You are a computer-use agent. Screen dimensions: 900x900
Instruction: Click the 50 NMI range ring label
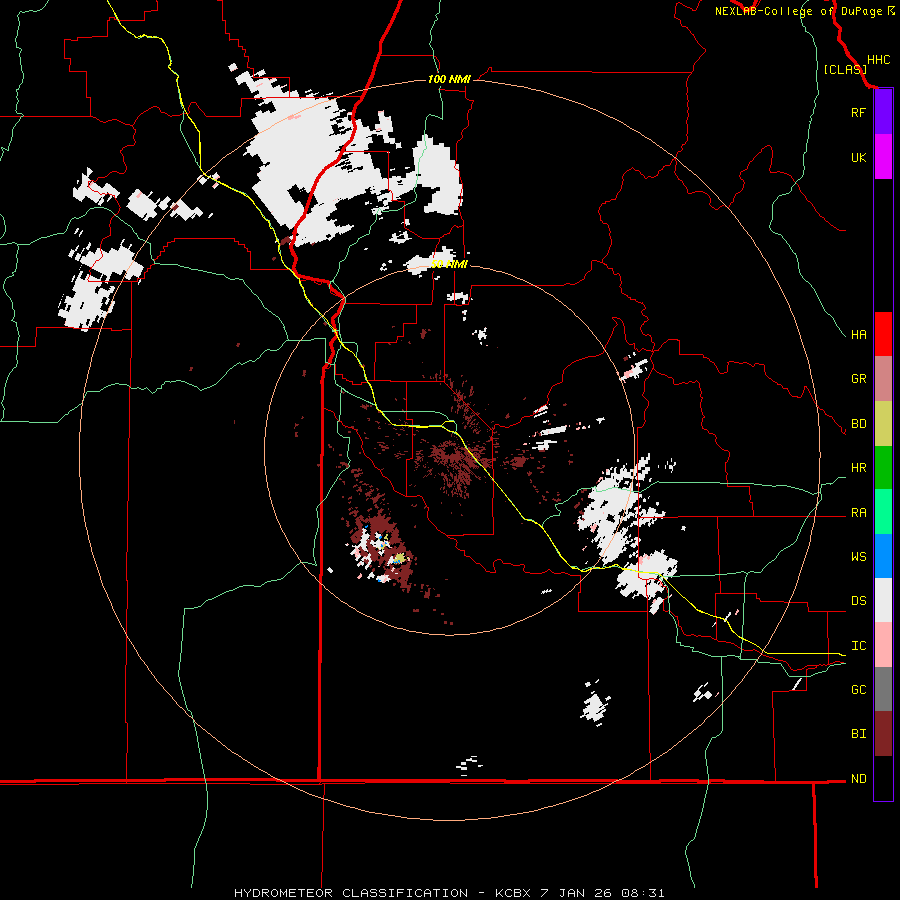[449, 264]
